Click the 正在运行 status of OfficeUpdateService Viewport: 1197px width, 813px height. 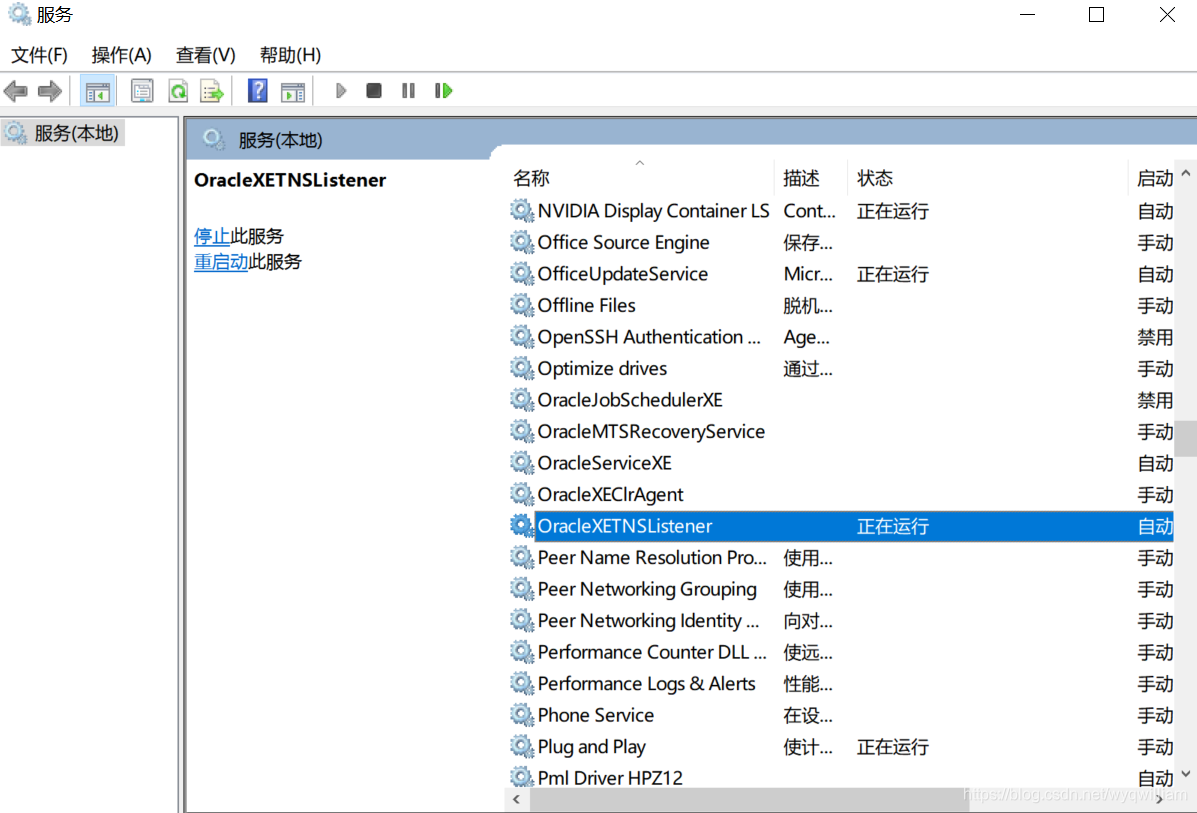pos(892,274)
